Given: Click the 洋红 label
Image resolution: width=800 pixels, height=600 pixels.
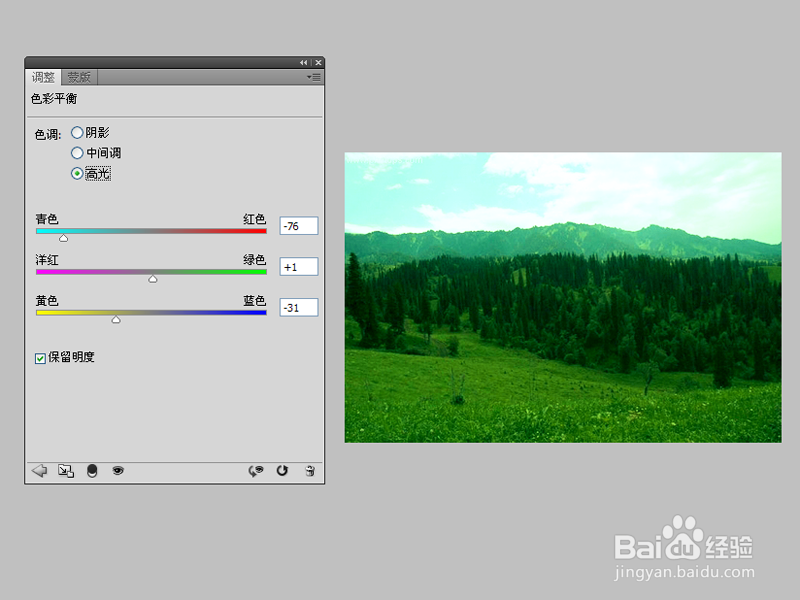Looking at the screenshot, I should [47, 260].
